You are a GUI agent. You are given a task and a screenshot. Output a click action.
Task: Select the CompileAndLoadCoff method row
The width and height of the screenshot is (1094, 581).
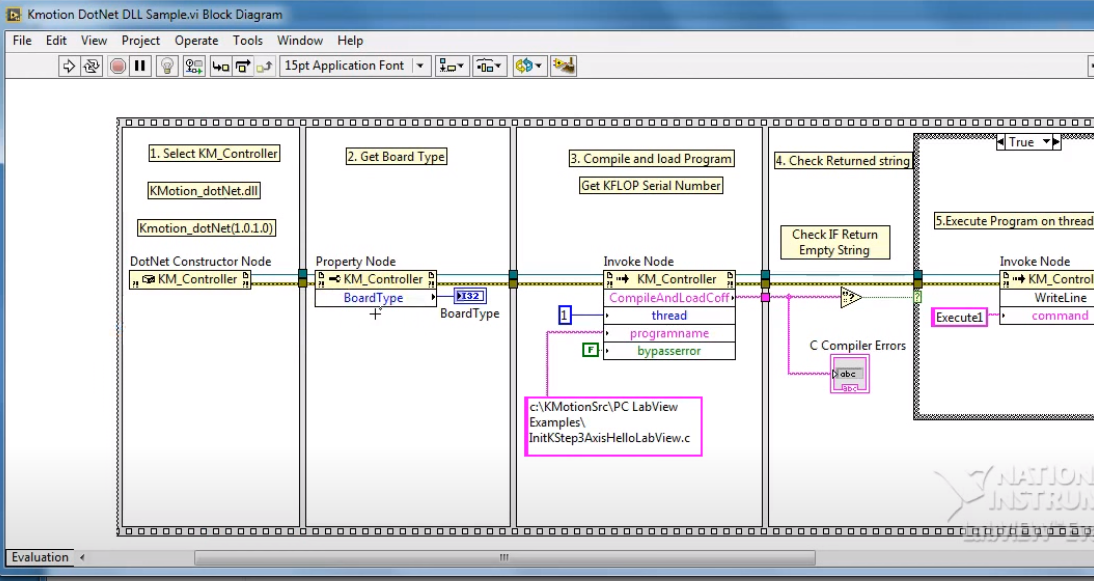coord(668,298)
